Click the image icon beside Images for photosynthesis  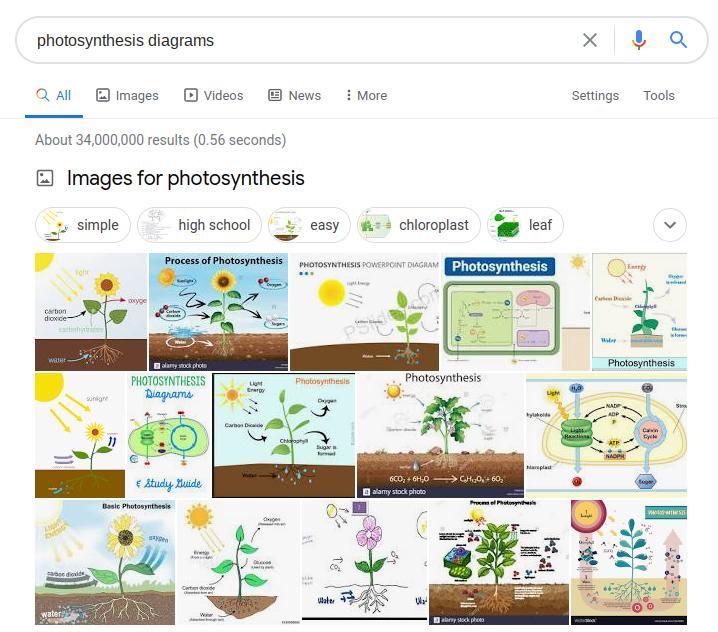click(45, 178)
